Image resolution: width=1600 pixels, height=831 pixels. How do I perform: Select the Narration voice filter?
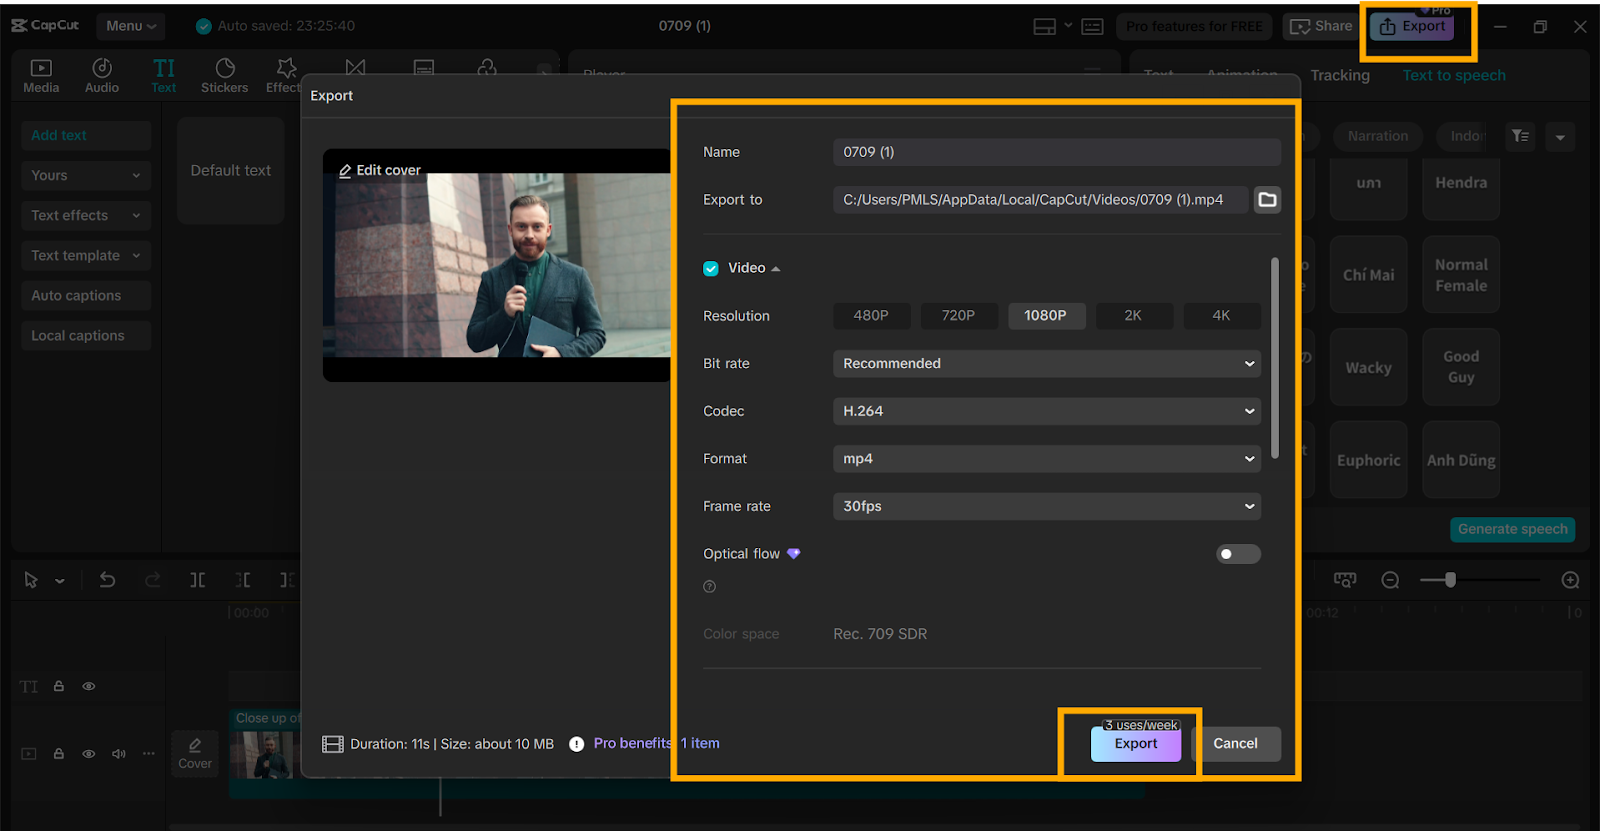coord(1377,136)
